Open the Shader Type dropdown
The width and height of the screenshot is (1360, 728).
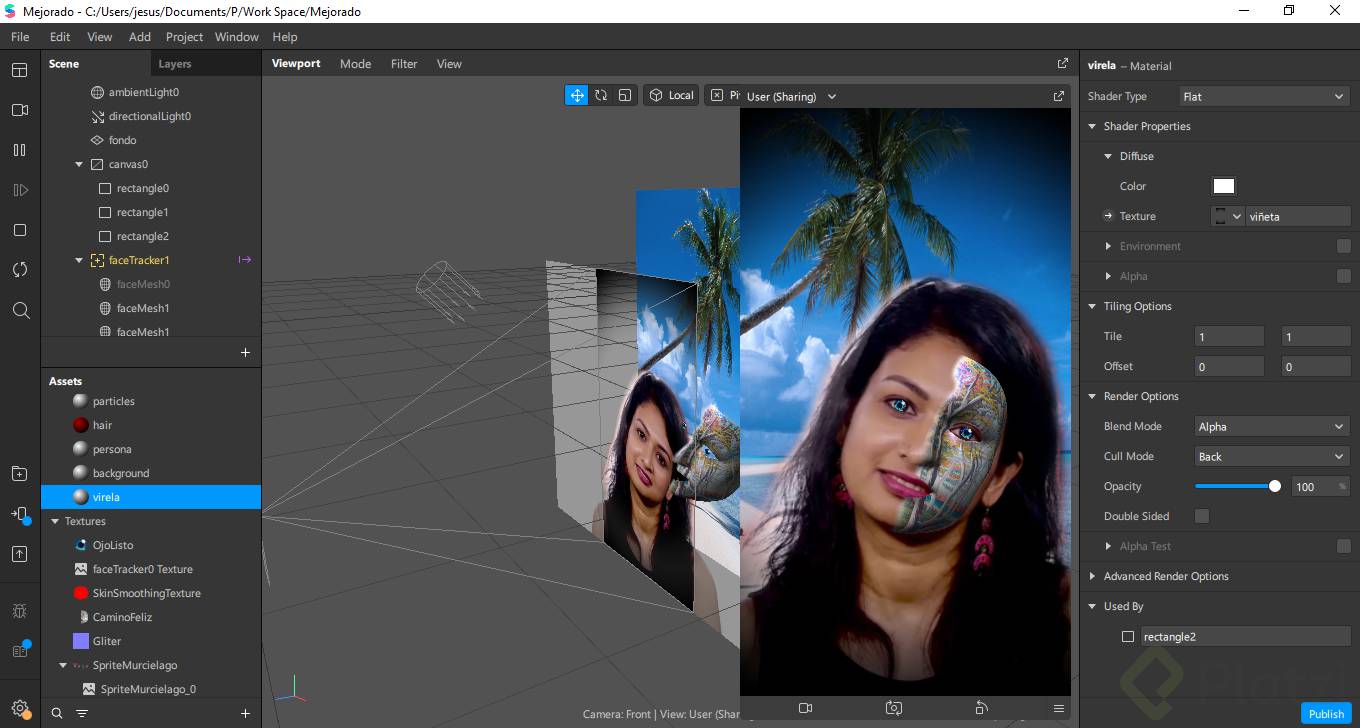(x=1264, y=96)
